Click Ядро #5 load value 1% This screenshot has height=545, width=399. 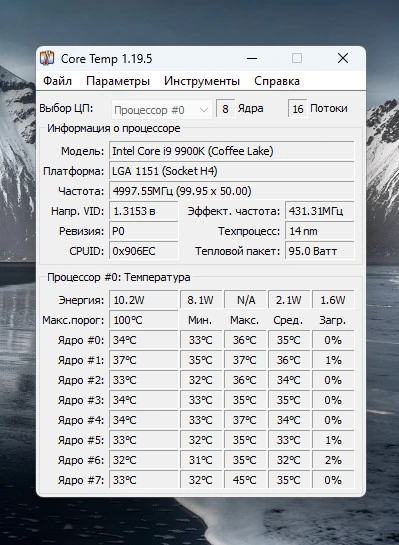click(x=333, y=440)
